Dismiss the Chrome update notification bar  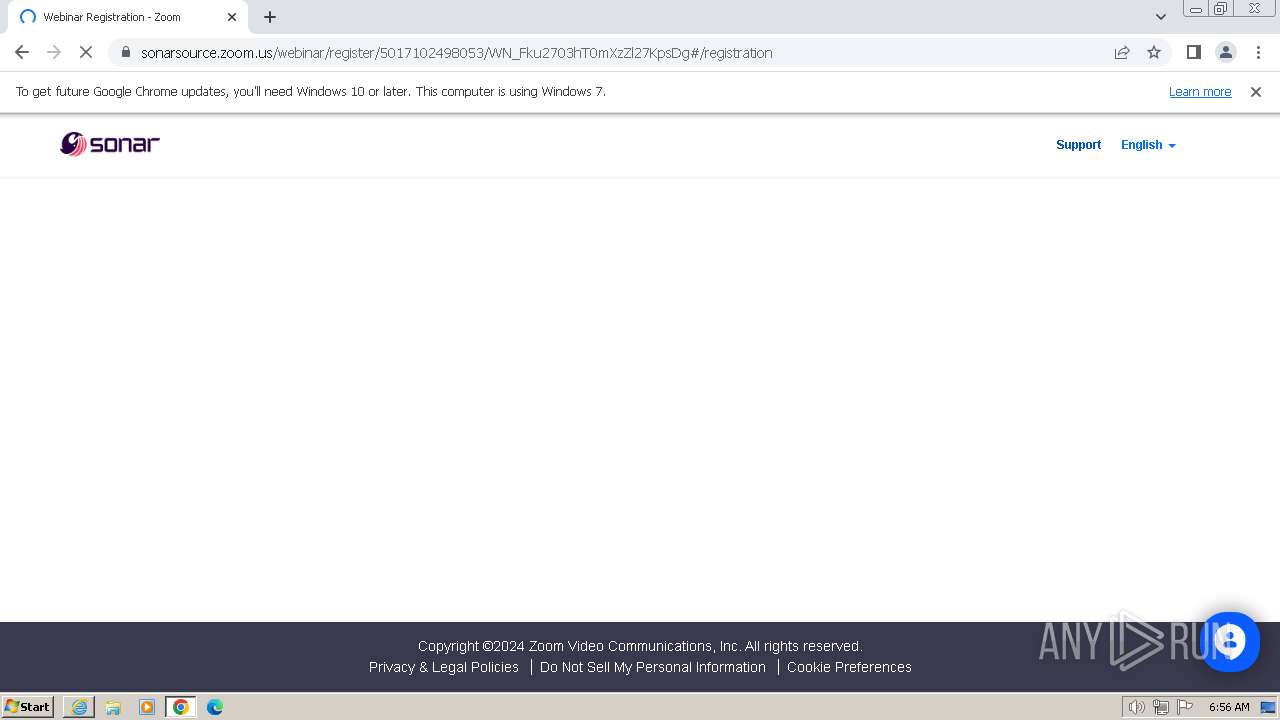[x=1256, y=92]
